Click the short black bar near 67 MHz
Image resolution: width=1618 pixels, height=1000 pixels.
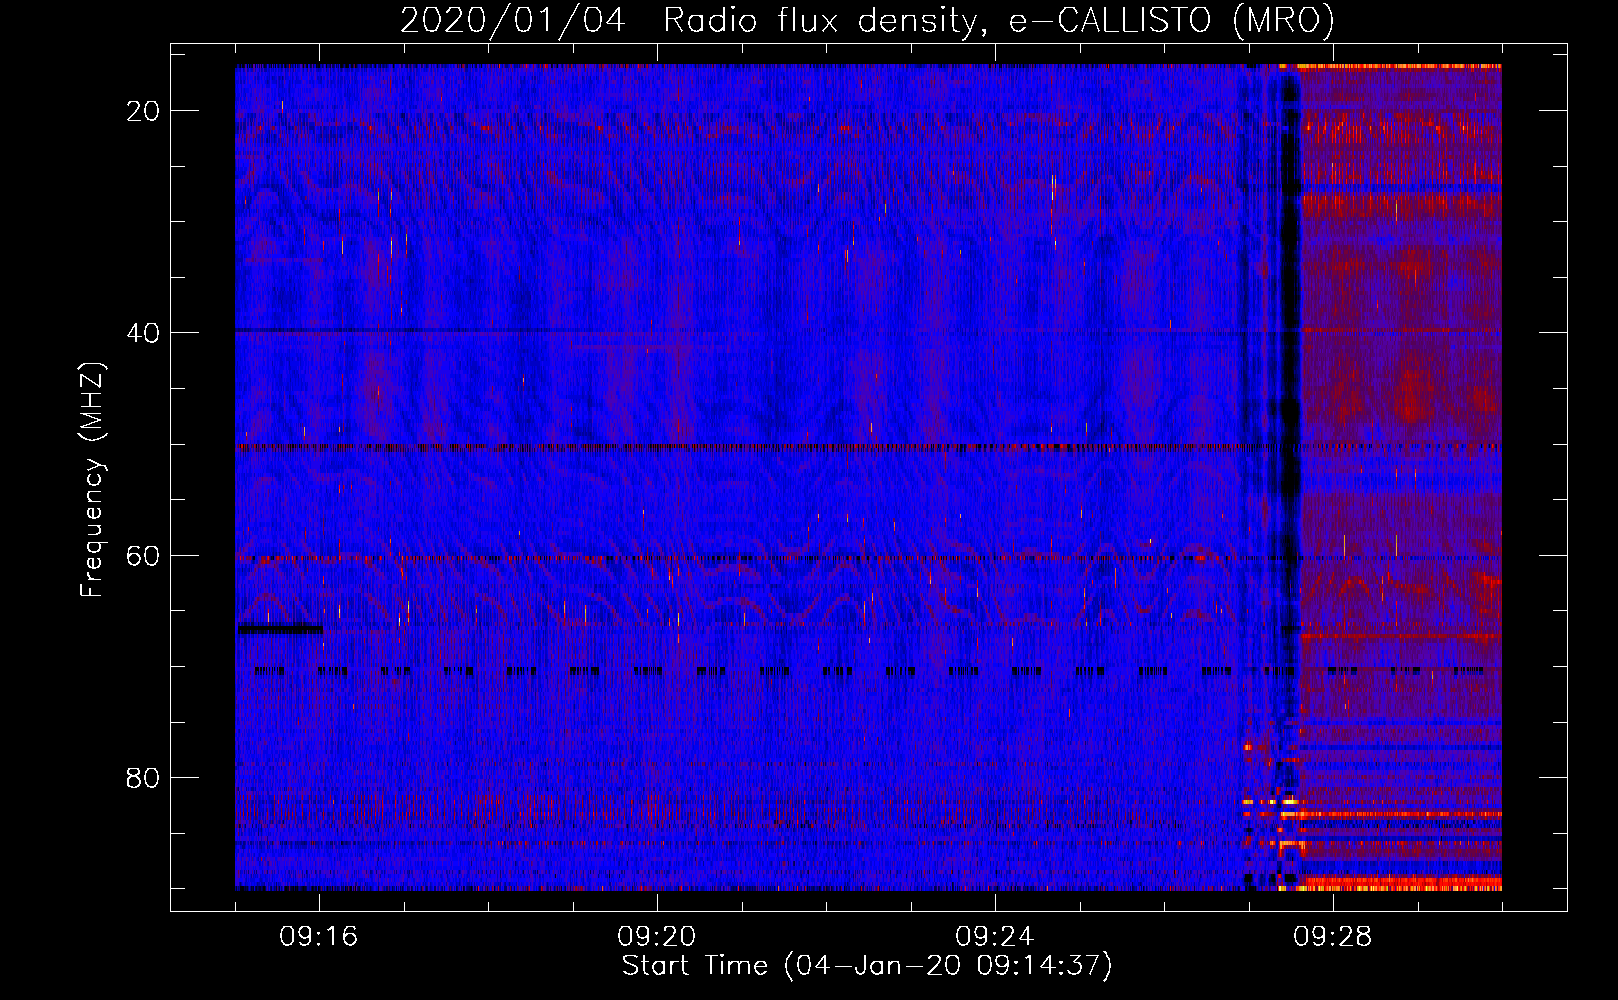click(280, 629)
